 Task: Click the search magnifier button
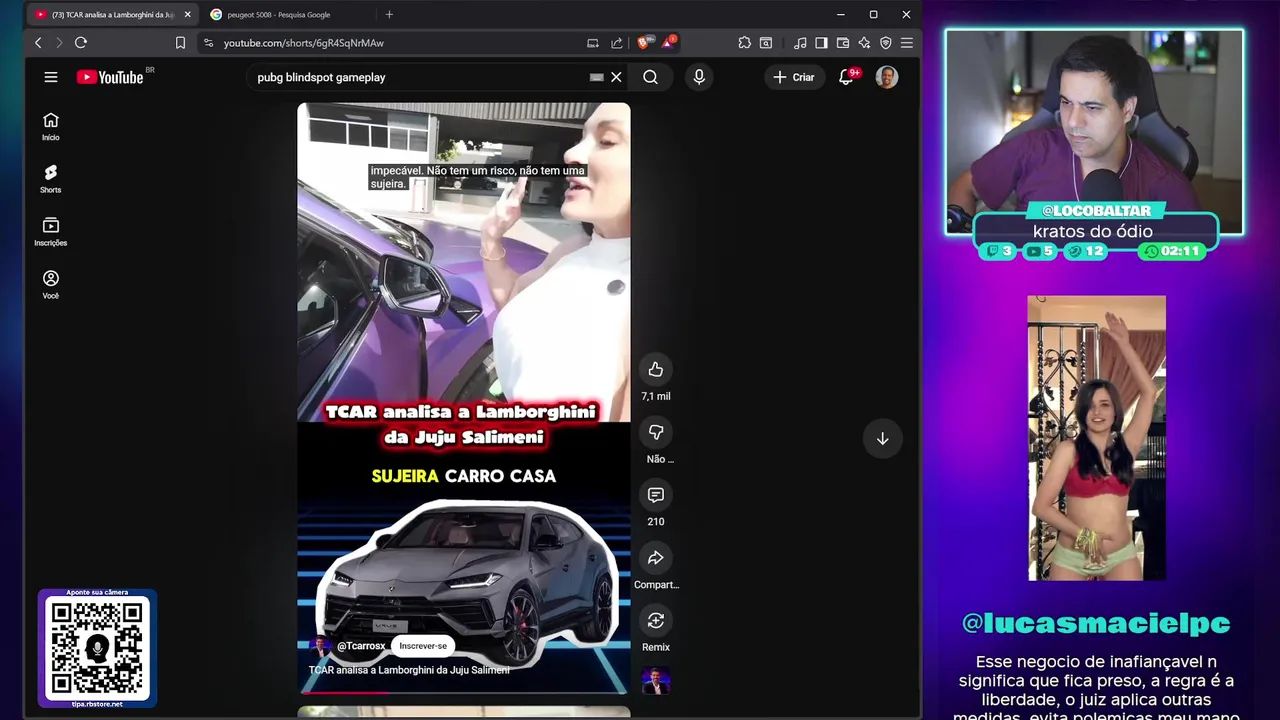tap(650, 77)
